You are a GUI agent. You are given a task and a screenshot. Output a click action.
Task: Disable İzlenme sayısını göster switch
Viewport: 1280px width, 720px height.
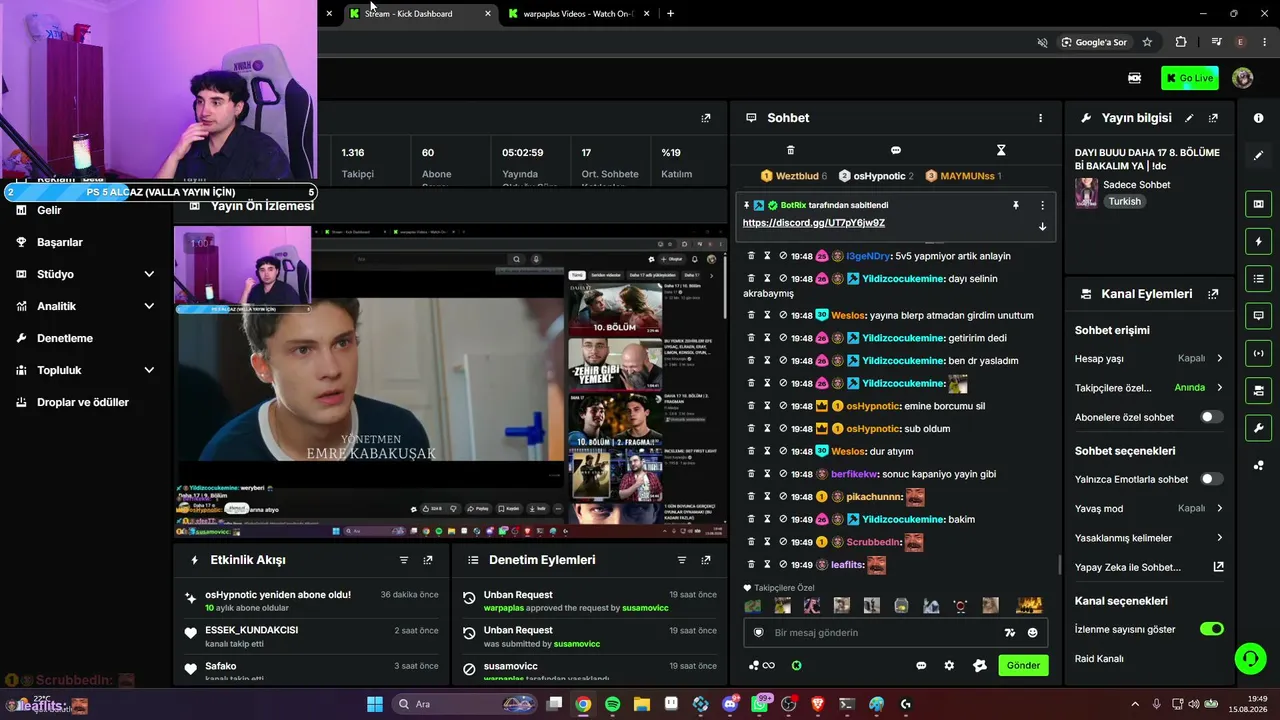tap(1211, 629)
